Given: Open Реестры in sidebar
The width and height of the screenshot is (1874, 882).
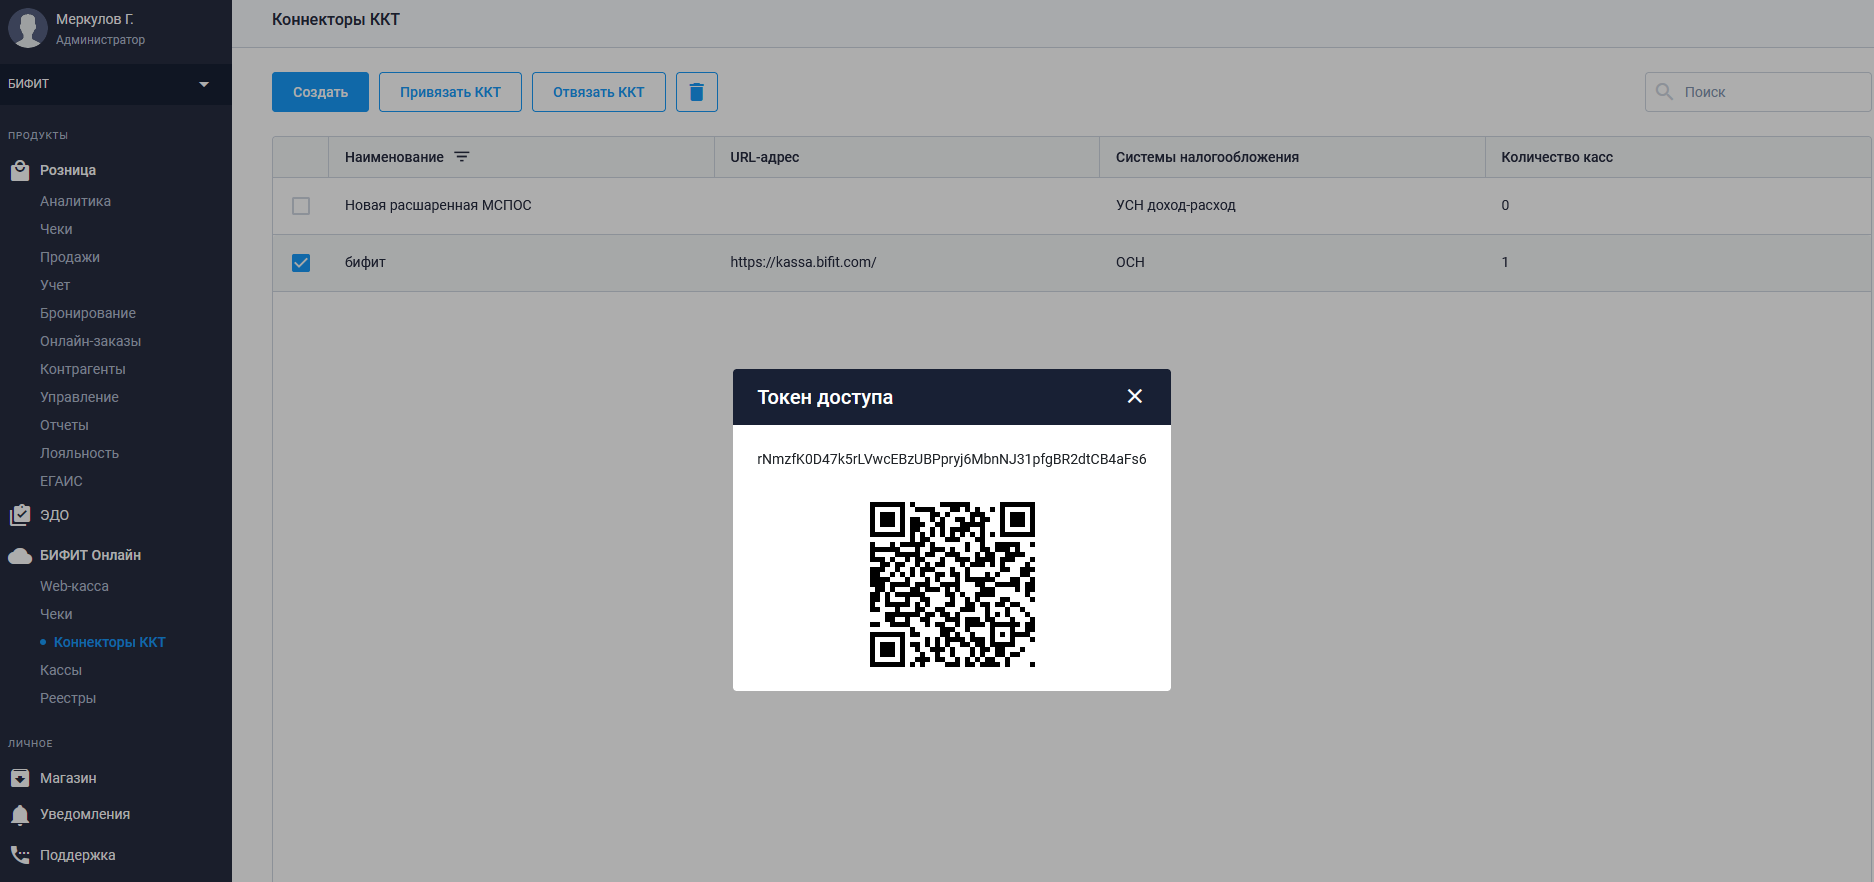Looking at the screenshot, I should 68,698.
